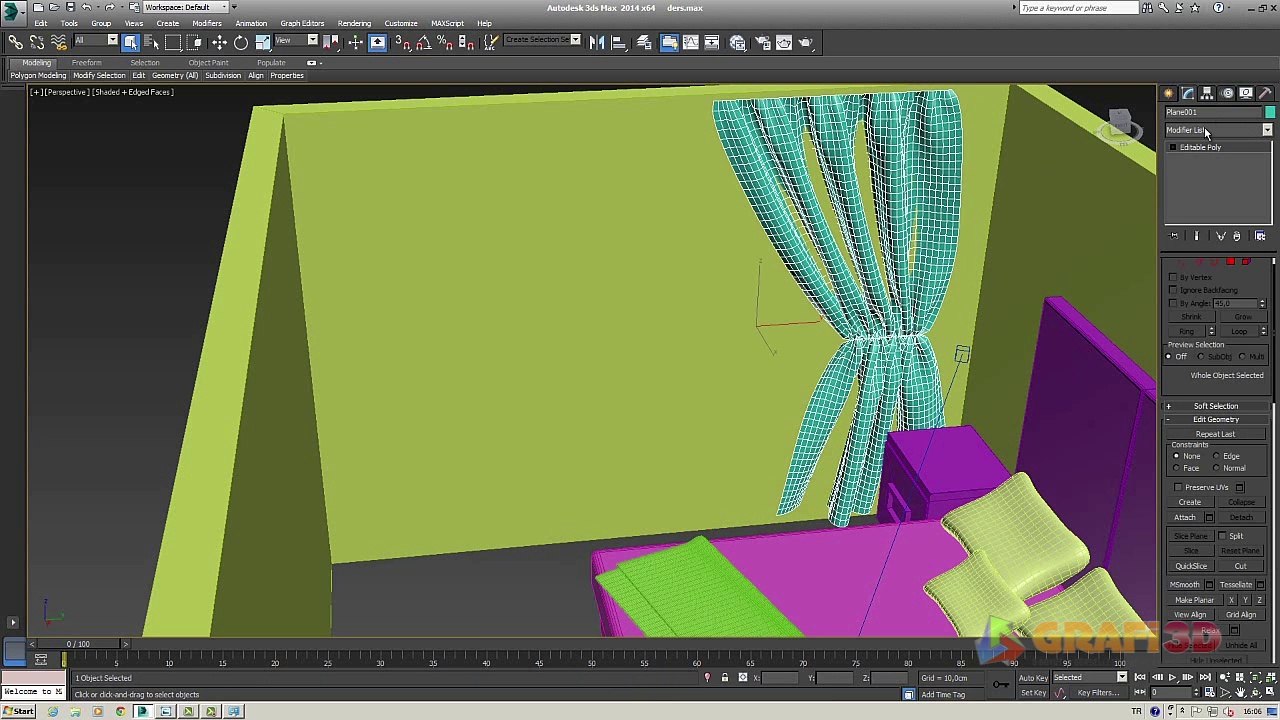Click the Plane001 object name field
Viewport: 1280px width, 720px height.
pos(1212,112)
